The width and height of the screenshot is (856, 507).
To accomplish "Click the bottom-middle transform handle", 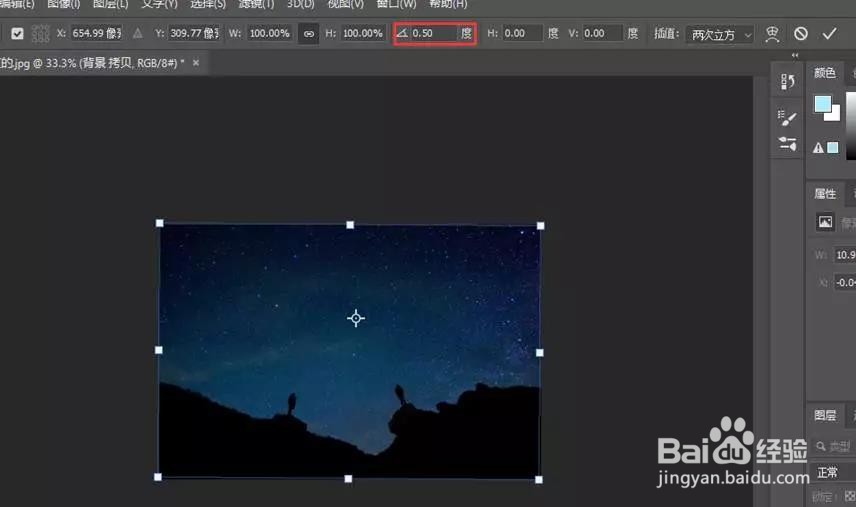I will [348, 479].
